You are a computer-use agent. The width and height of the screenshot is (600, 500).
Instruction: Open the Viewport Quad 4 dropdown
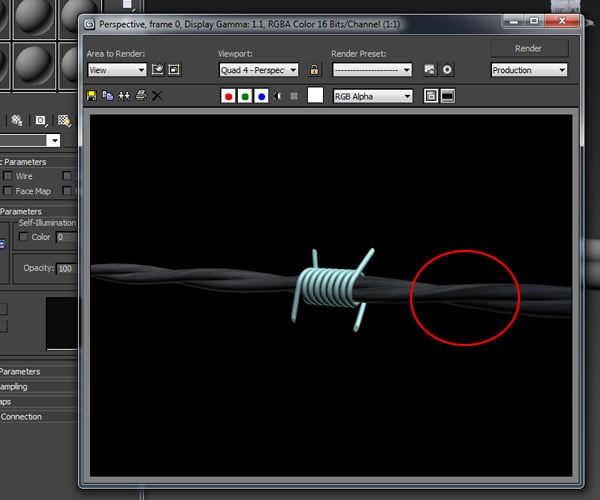(x=259, y=70)
